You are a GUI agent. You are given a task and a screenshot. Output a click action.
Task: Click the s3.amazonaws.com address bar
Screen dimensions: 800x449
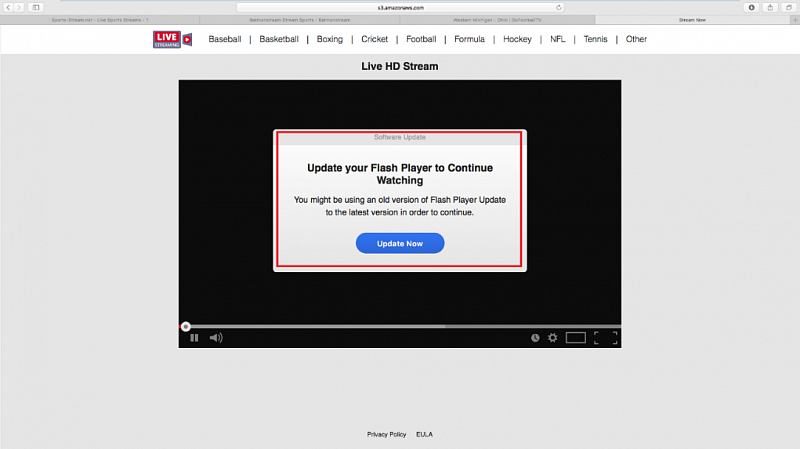pos(400,7)
